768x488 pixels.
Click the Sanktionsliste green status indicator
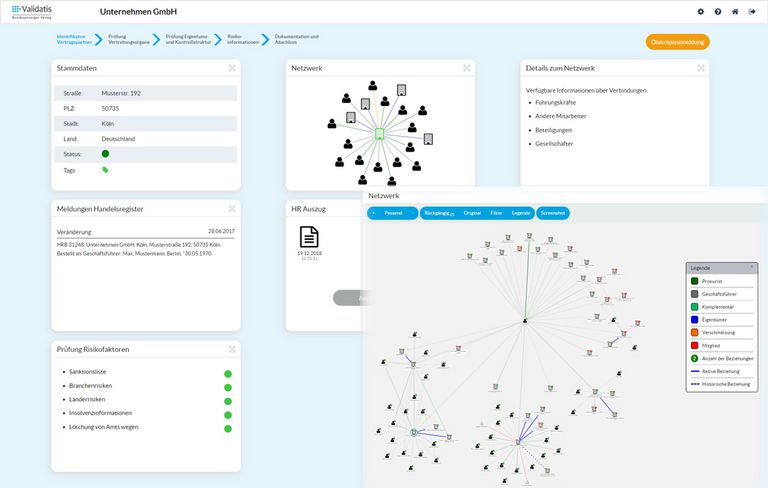coord(228,374)
